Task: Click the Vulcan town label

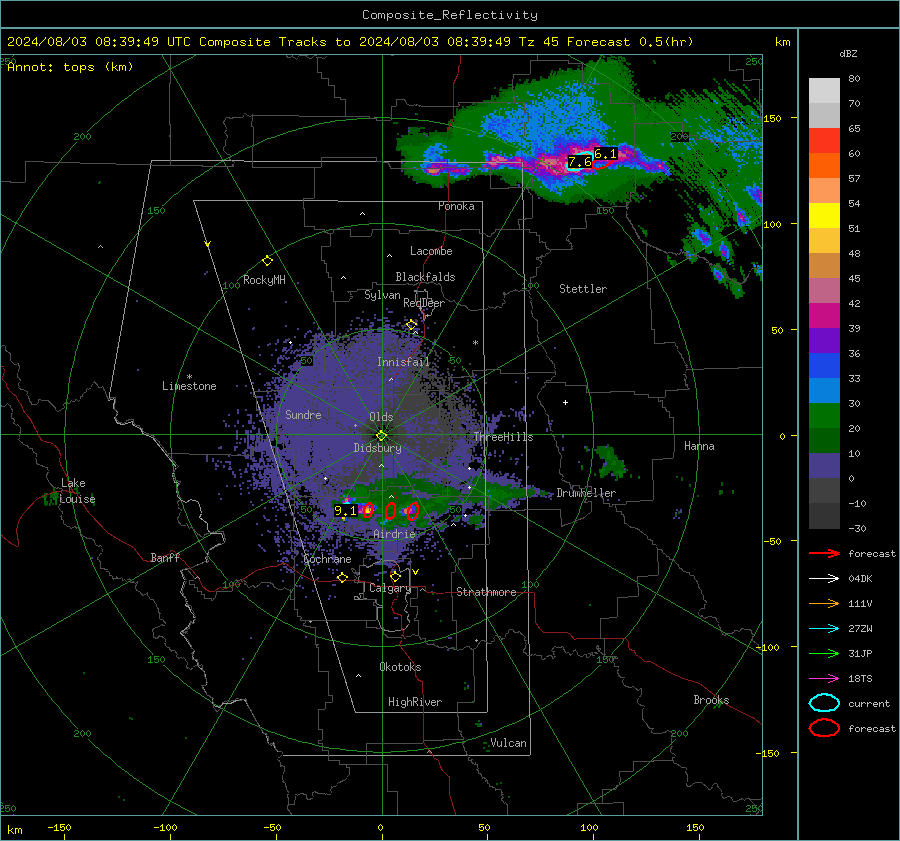Action: [x=508, y=743]
